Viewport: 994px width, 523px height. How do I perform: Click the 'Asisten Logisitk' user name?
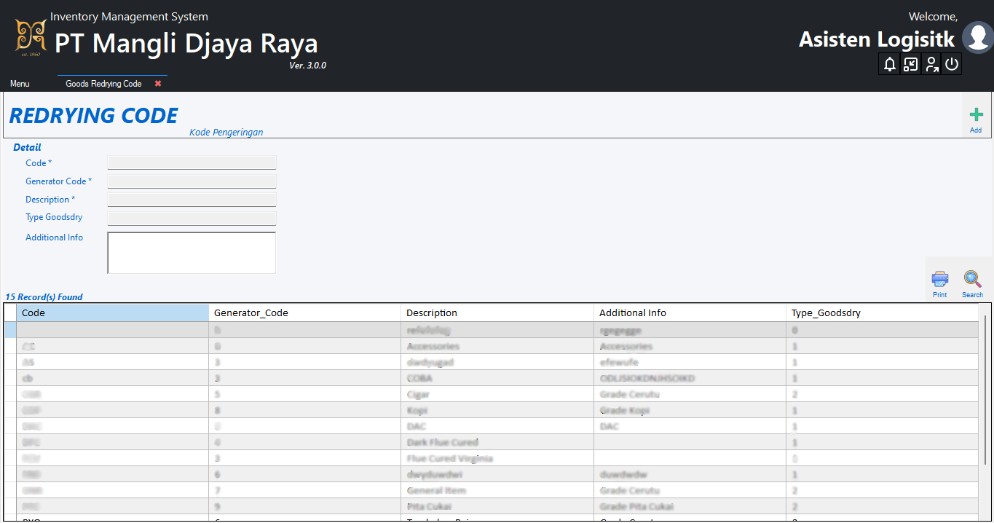876,39
